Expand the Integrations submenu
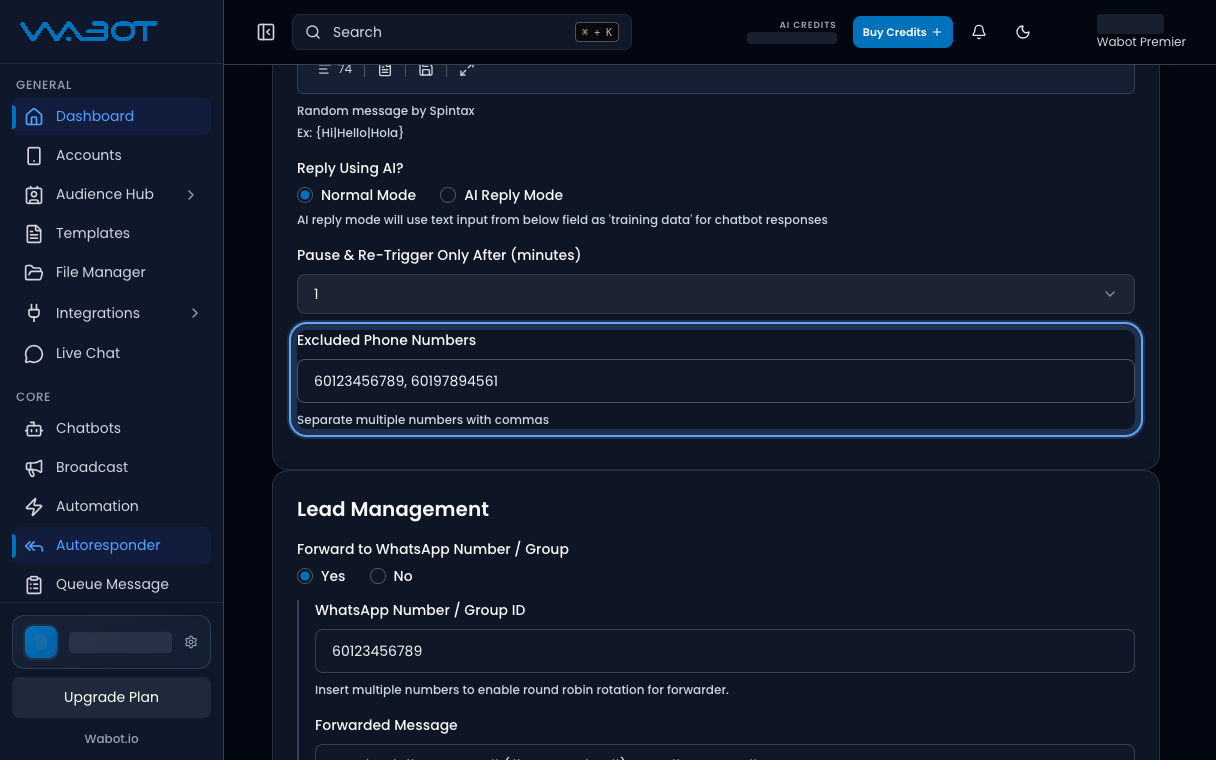This screenshot has width=1216, height=760. [194, 313]
